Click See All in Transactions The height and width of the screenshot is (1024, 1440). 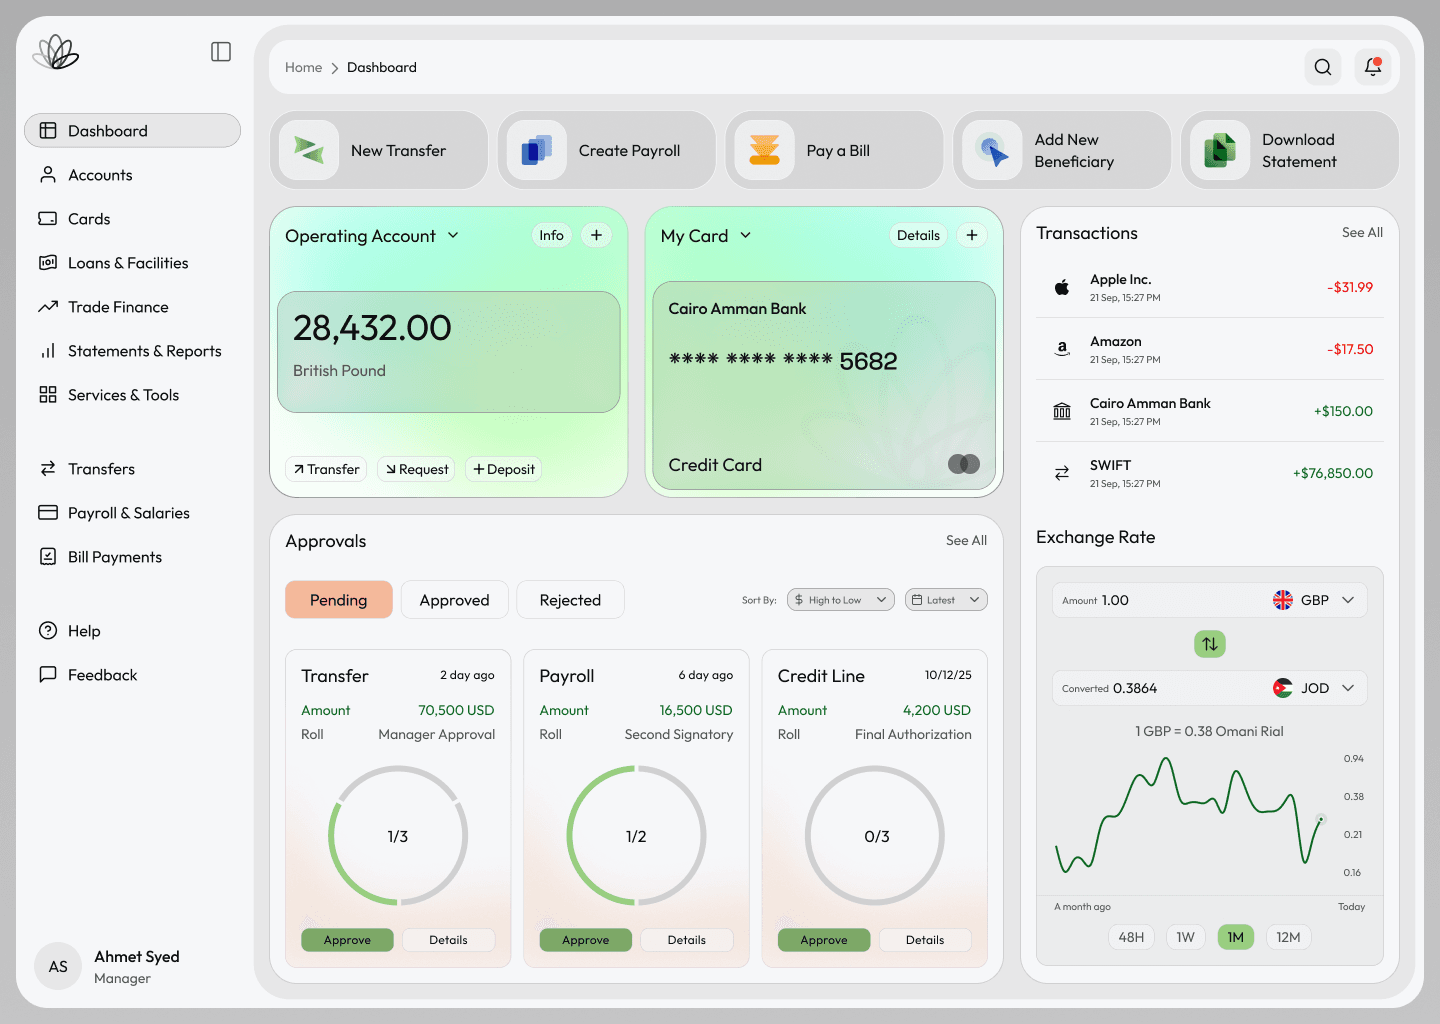point(1362,232)
